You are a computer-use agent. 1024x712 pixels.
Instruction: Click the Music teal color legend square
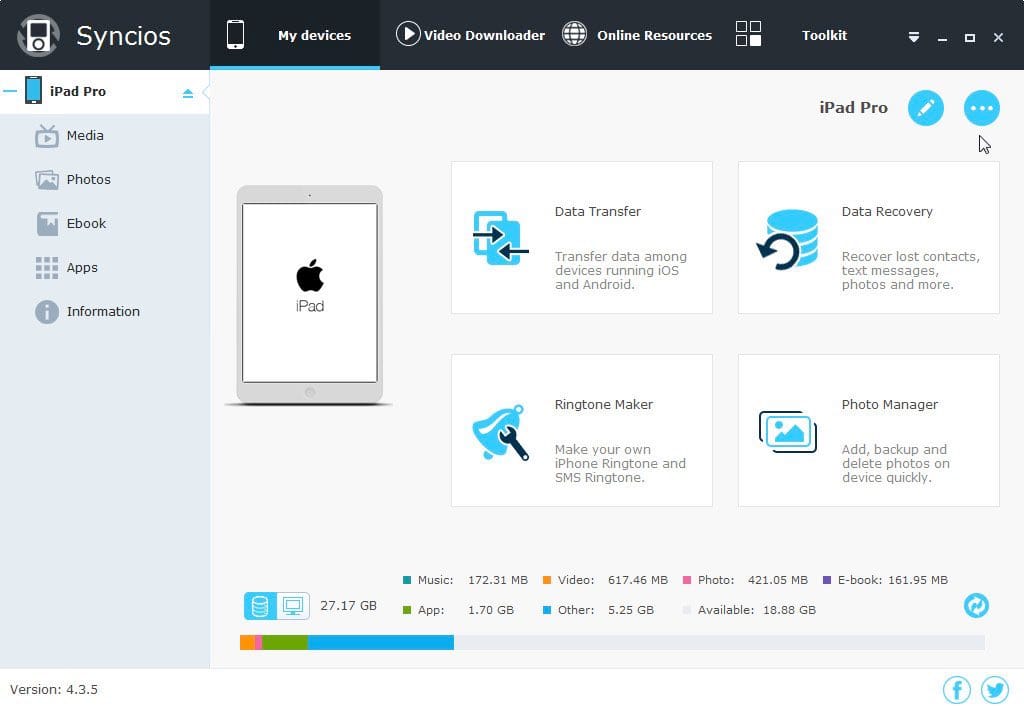coord(407,580)
